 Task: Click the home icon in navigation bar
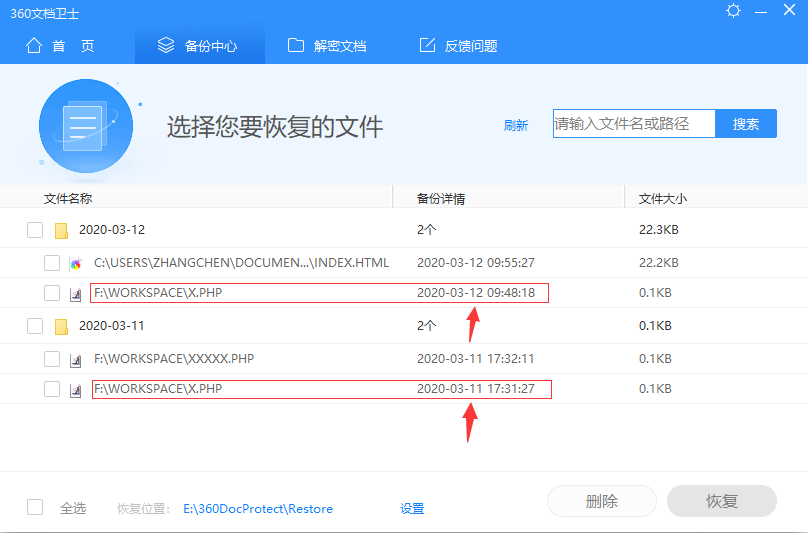pyautogui.click(x=35, y=46)
